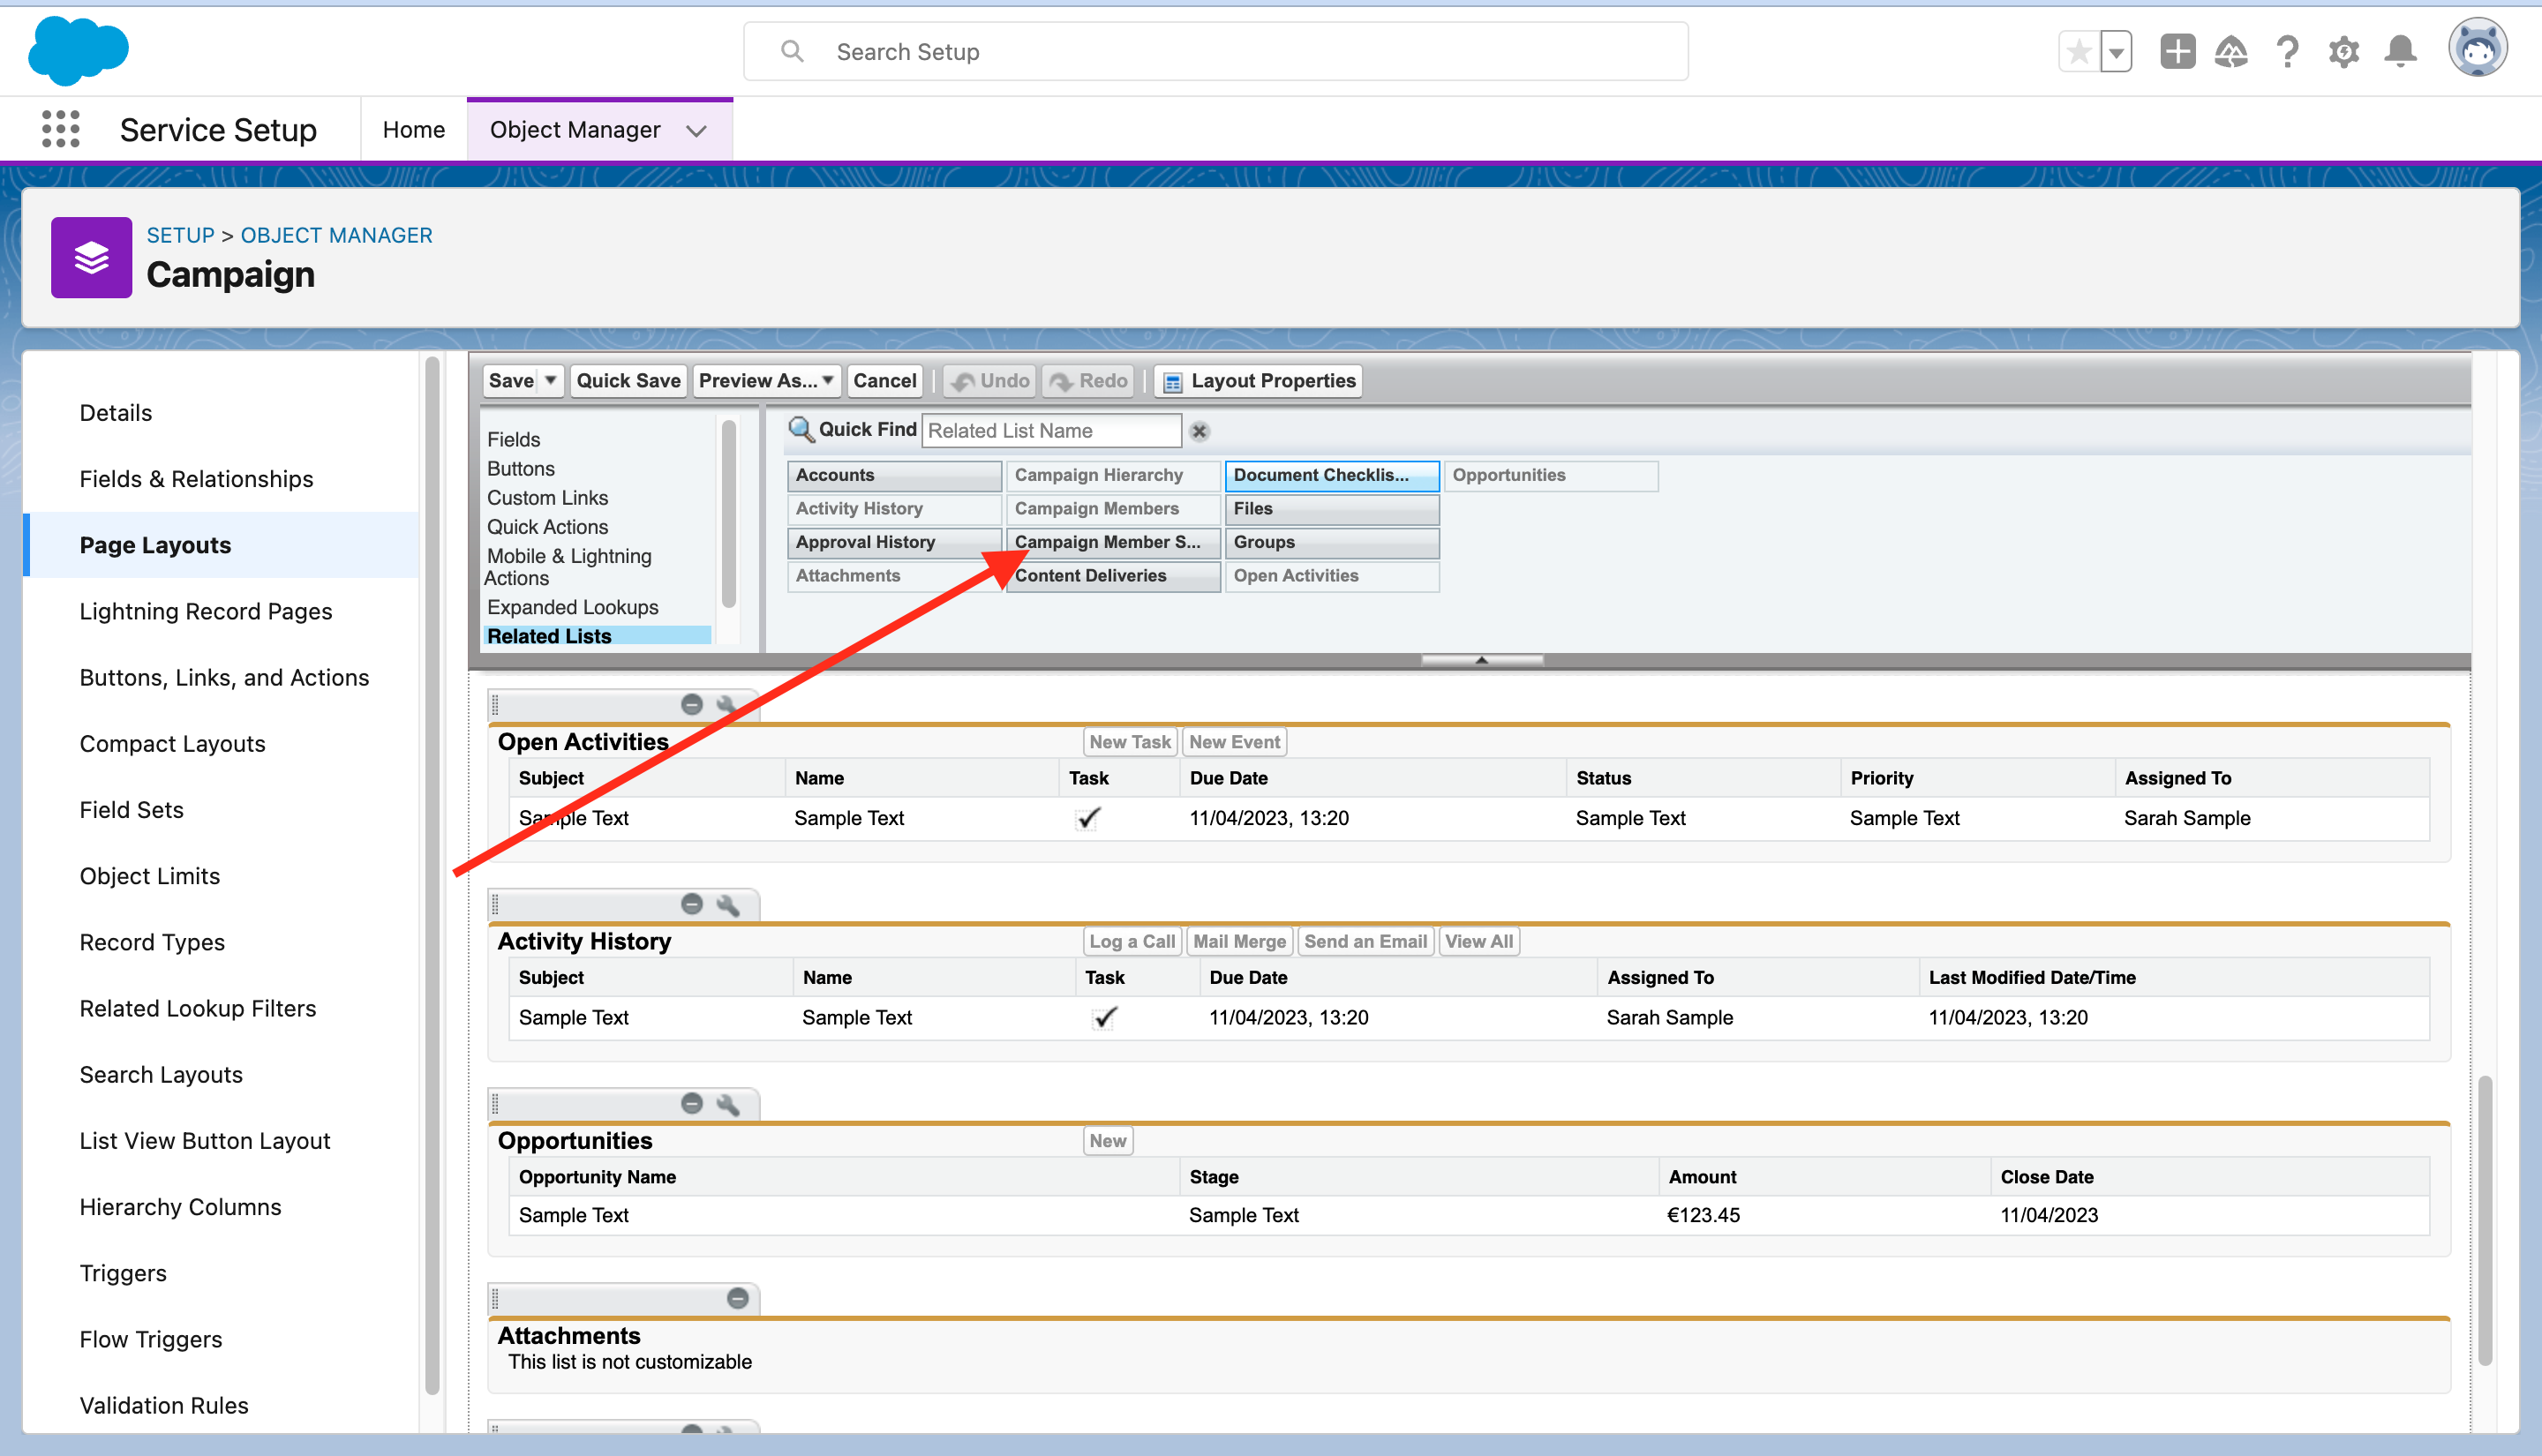Image resolution: width=2542 pixels, height=1456 pixels.
Task: Open the notifications bell
Action: (x=2400, y=52)
